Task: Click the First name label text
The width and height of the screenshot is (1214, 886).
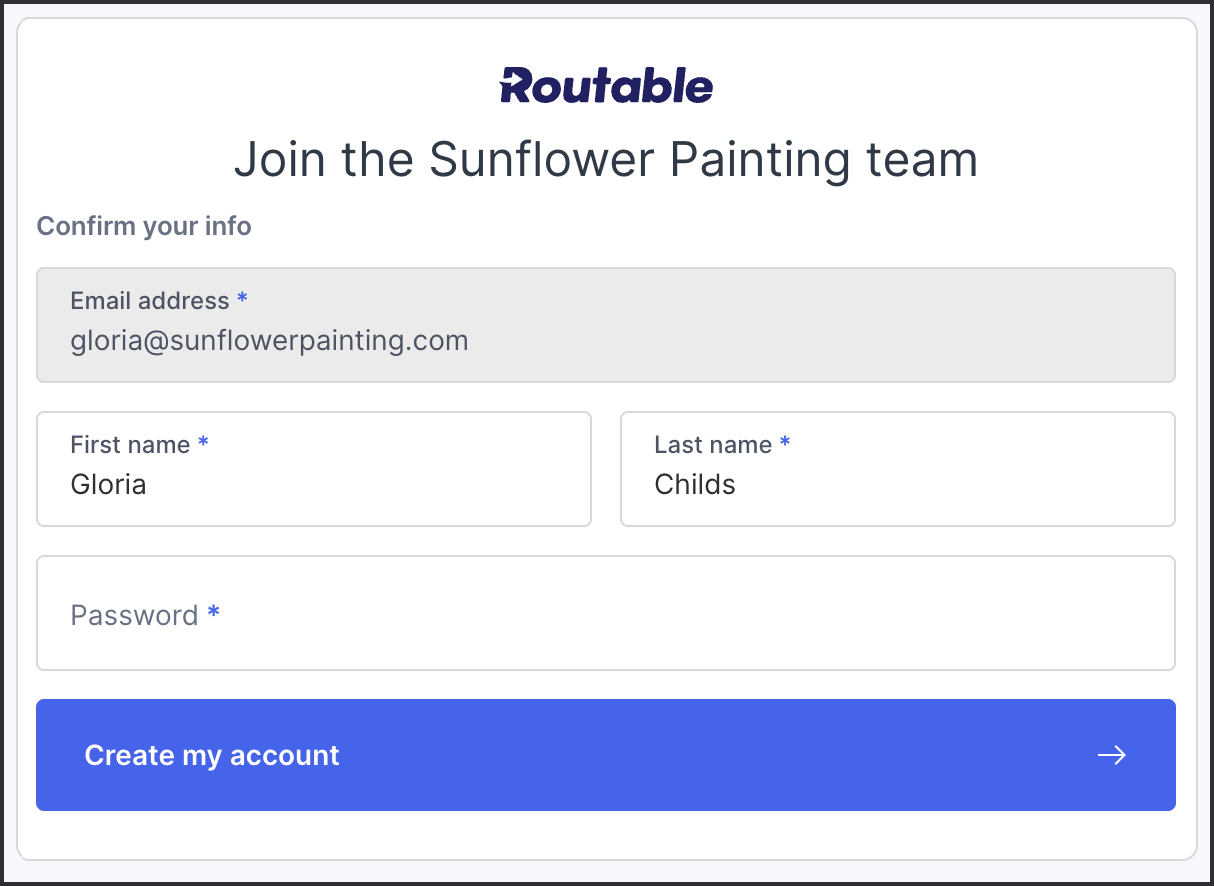Action: click(x=130, y=445)
